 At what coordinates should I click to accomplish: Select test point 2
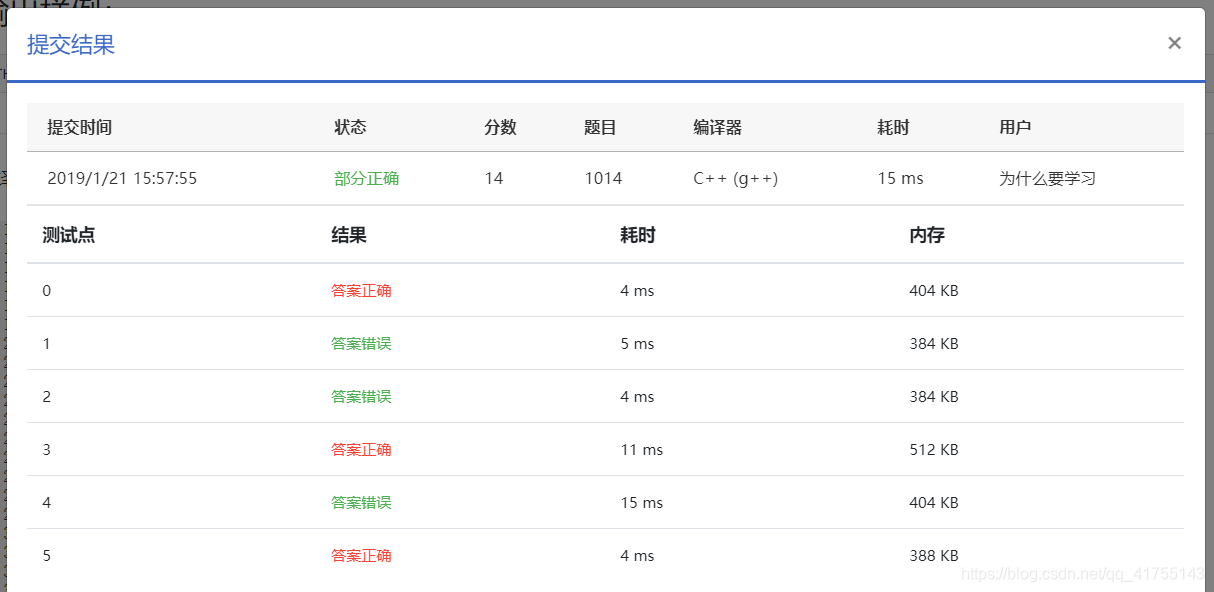(47, 397)
